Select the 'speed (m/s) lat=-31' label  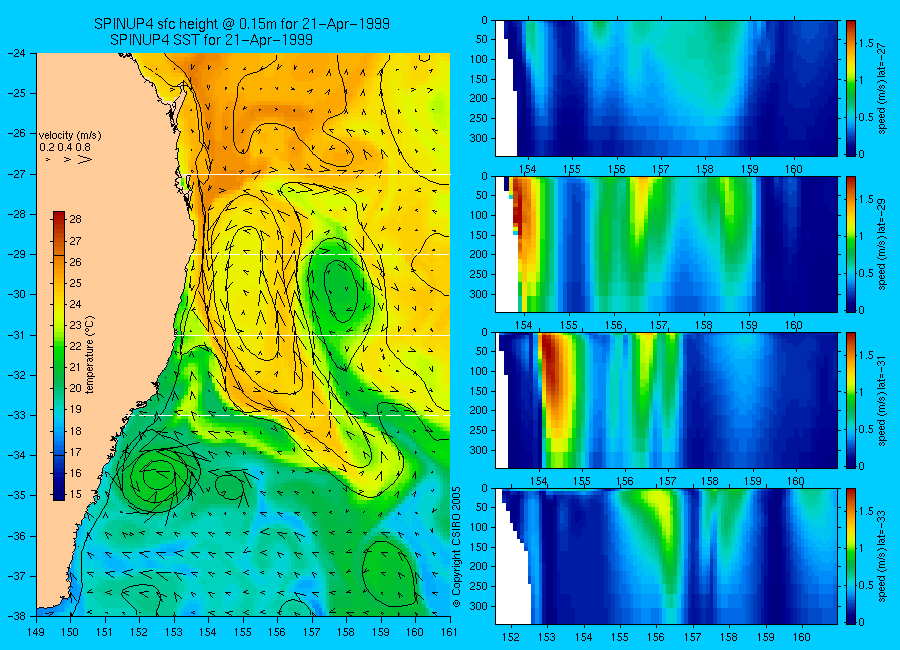click(883, 401)
